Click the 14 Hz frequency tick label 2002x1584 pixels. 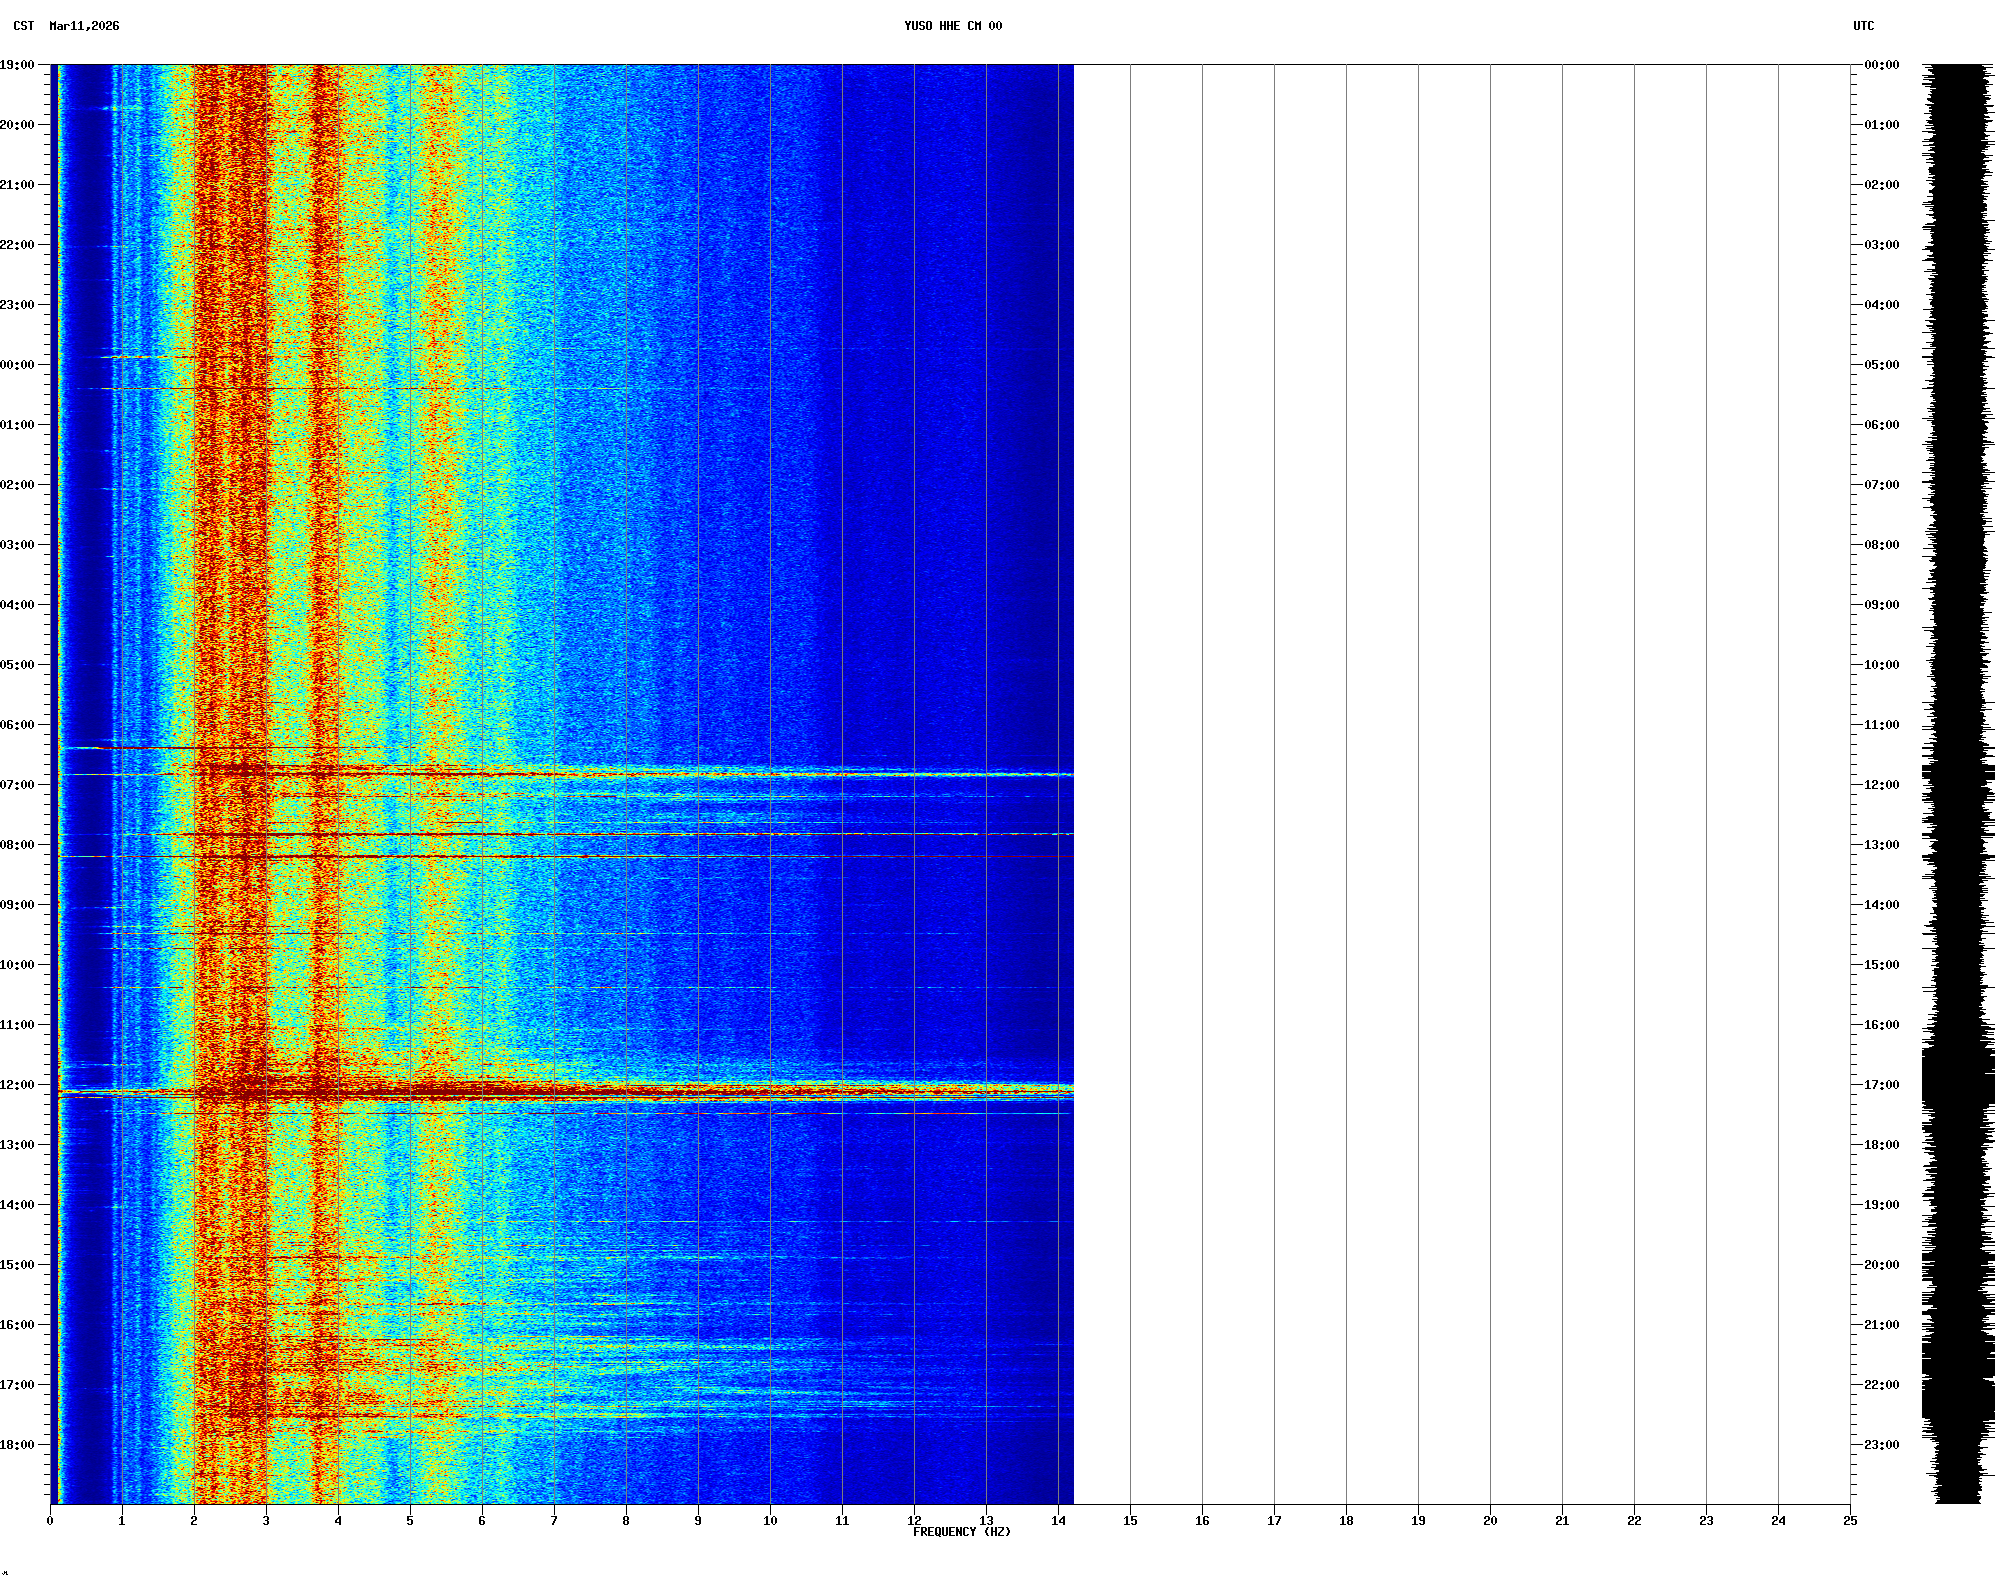[x=1058, y=1521]
